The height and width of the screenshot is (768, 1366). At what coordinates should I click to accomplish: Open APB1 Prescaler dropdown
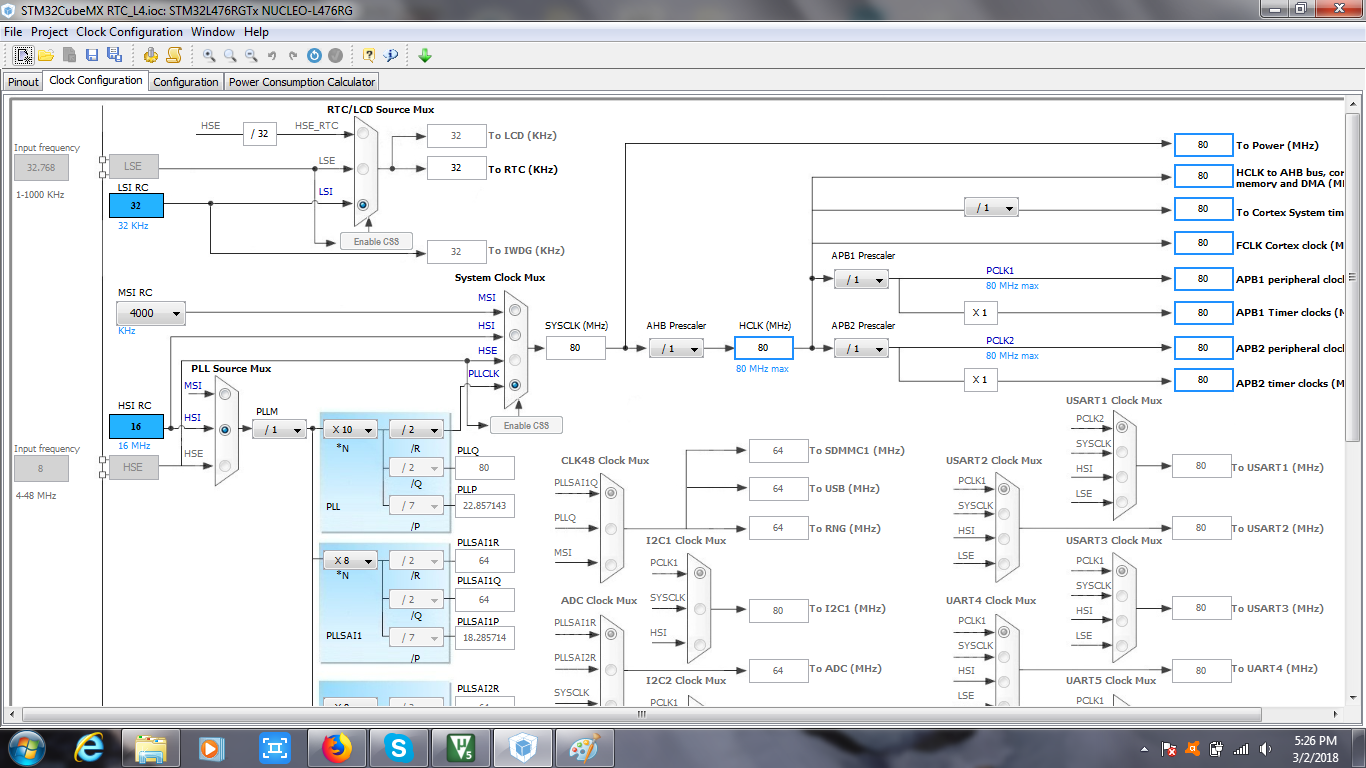click(x=861, y=279)
